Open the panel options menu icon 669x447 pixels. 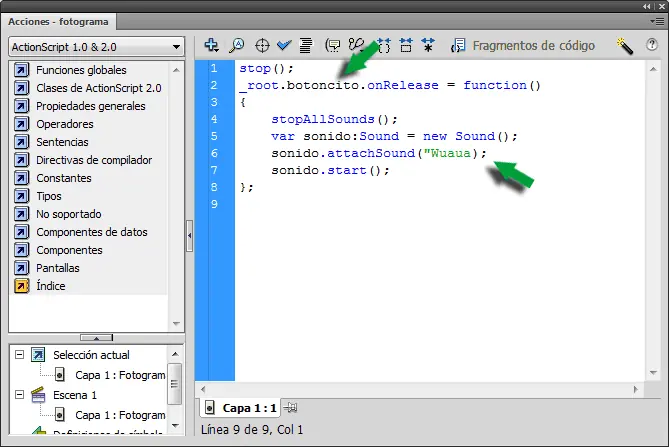coord(658,21)
